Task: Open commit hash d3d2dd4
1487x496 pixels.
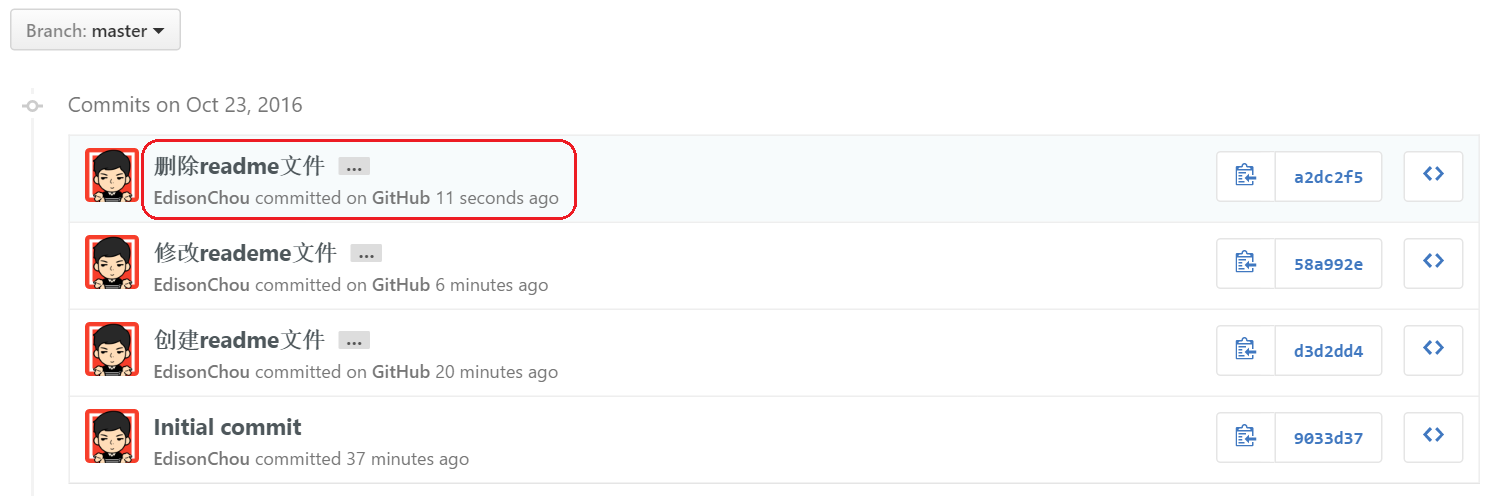Action: (1328, 351)
